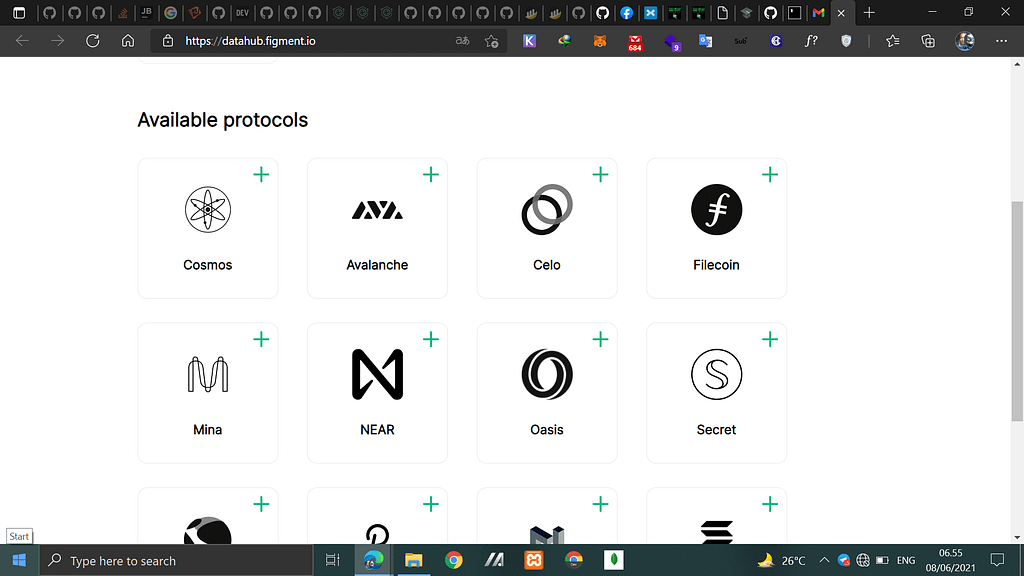Show hidden system tray icons
The width and height of the screenshot is (1024, 576).
tap(824, 560)
